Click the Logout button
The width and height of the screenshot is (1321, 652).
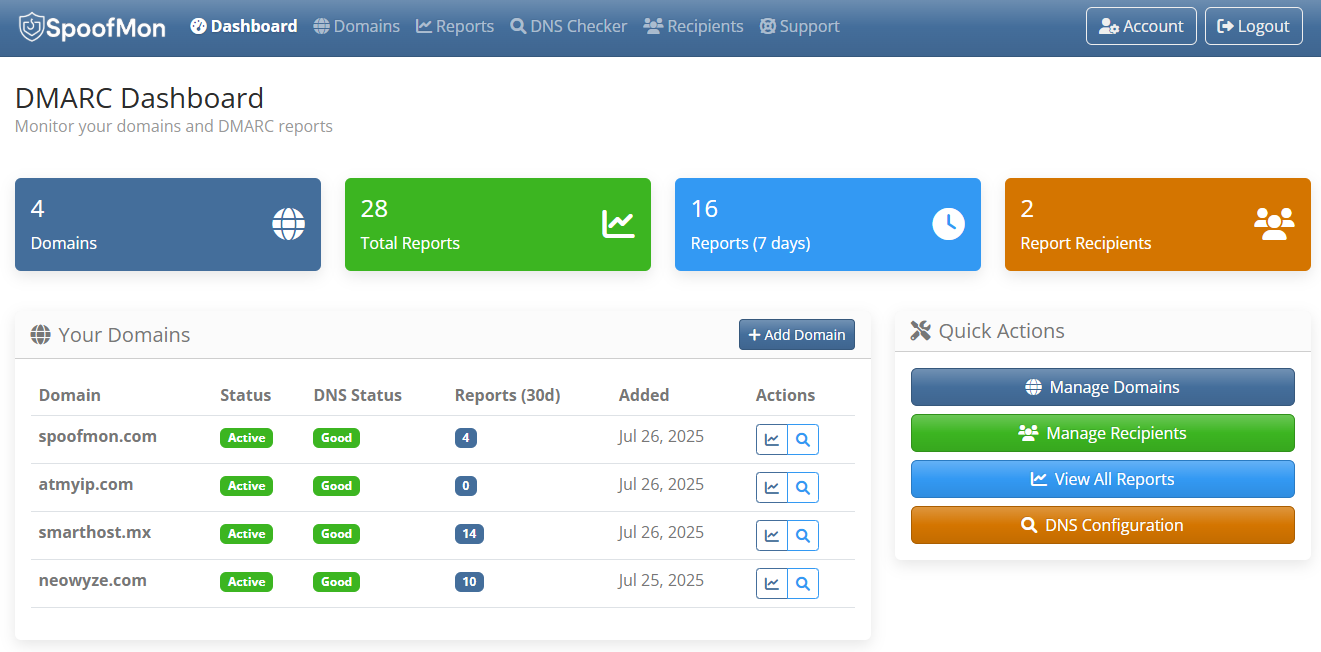click(1254, 26)
